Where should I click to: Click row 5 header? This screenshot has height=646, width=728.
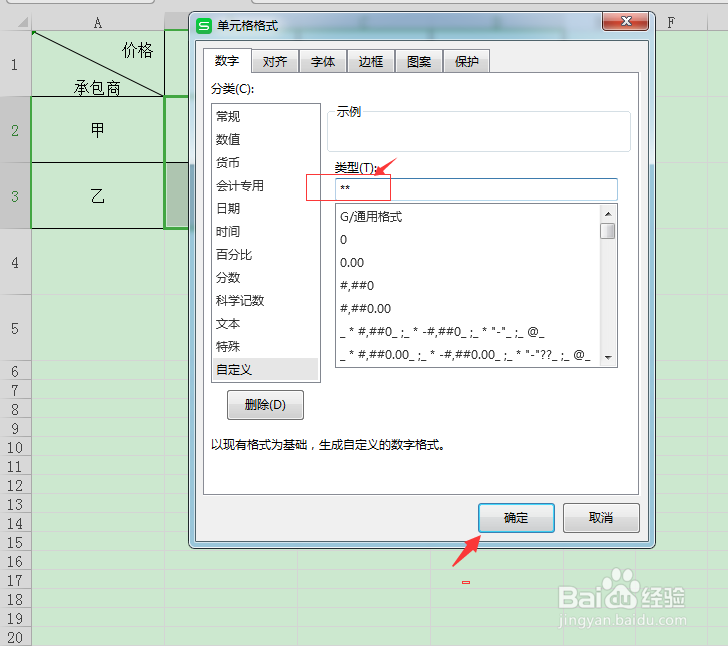coord(15,328)
